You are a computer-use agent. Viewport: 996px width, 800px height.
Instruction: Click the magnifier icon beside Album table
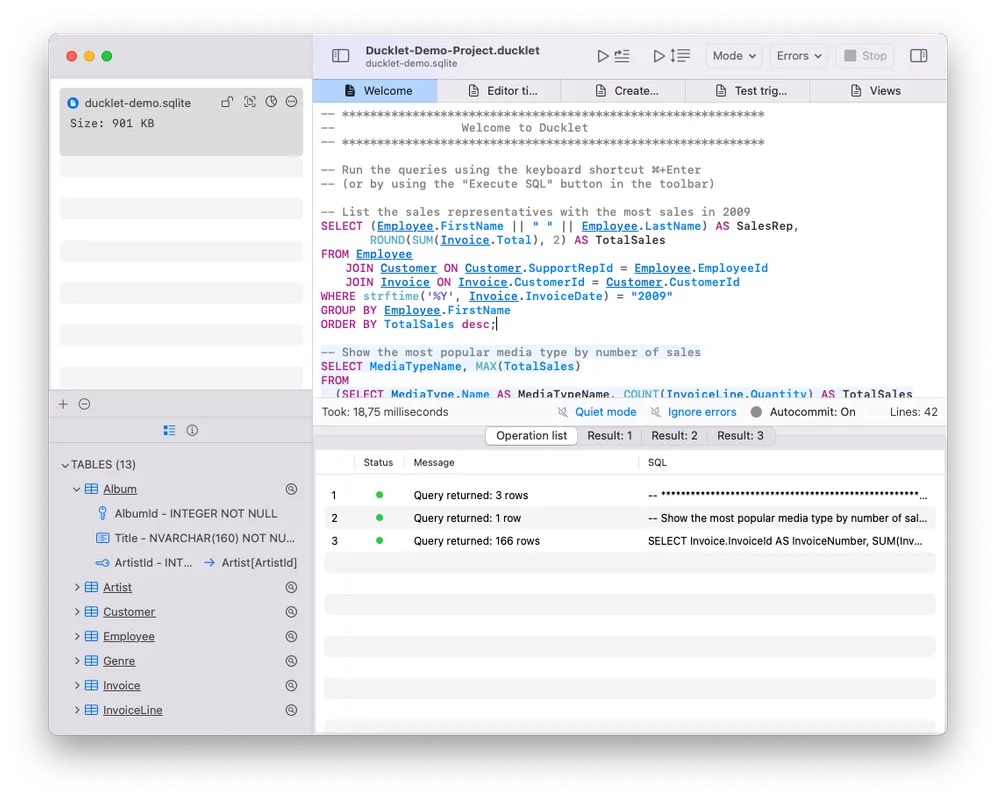pyautogui.click(x=291, y=489)
